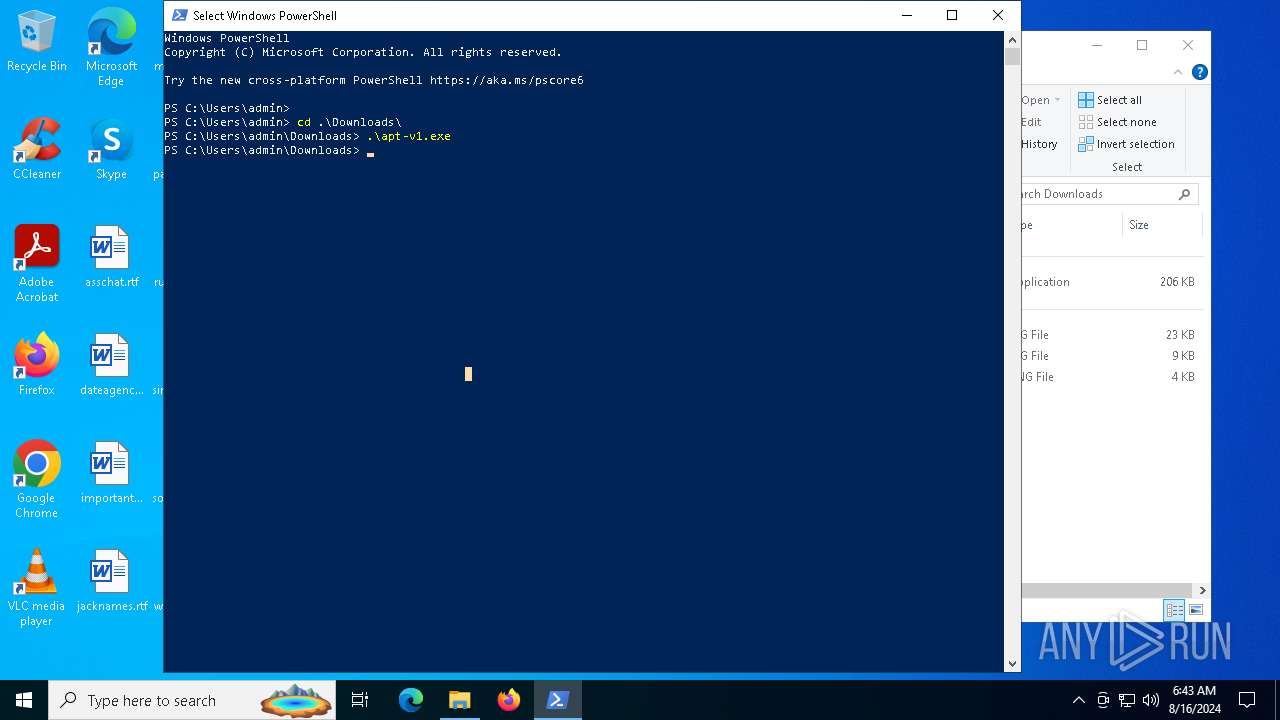The height and width of the screenshot is (720, 1280).
Task: Select the 206 KB application file row
Action: click(x=1110, y=282)
